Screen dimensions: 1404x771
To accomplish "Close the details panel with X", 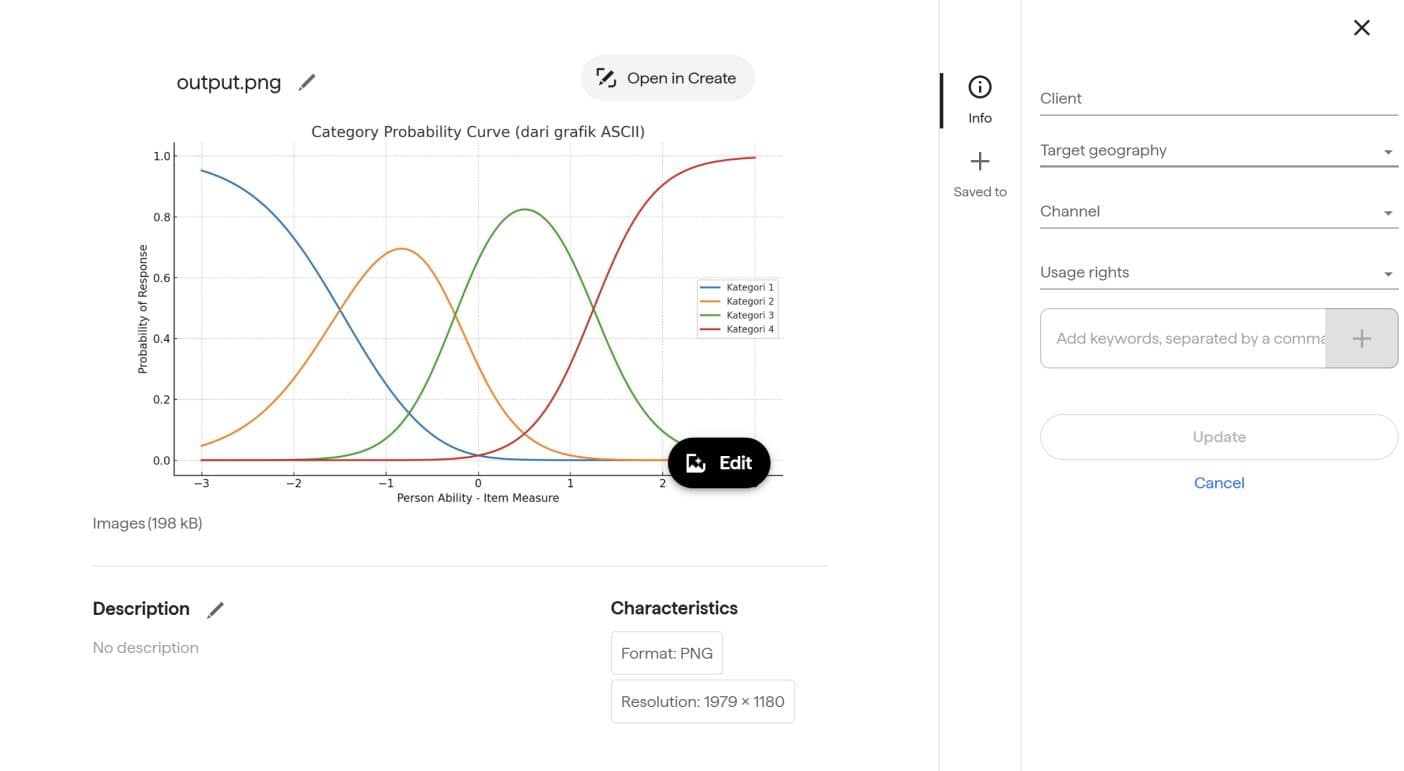I will pyautogui.click(x=1361, y=28).
